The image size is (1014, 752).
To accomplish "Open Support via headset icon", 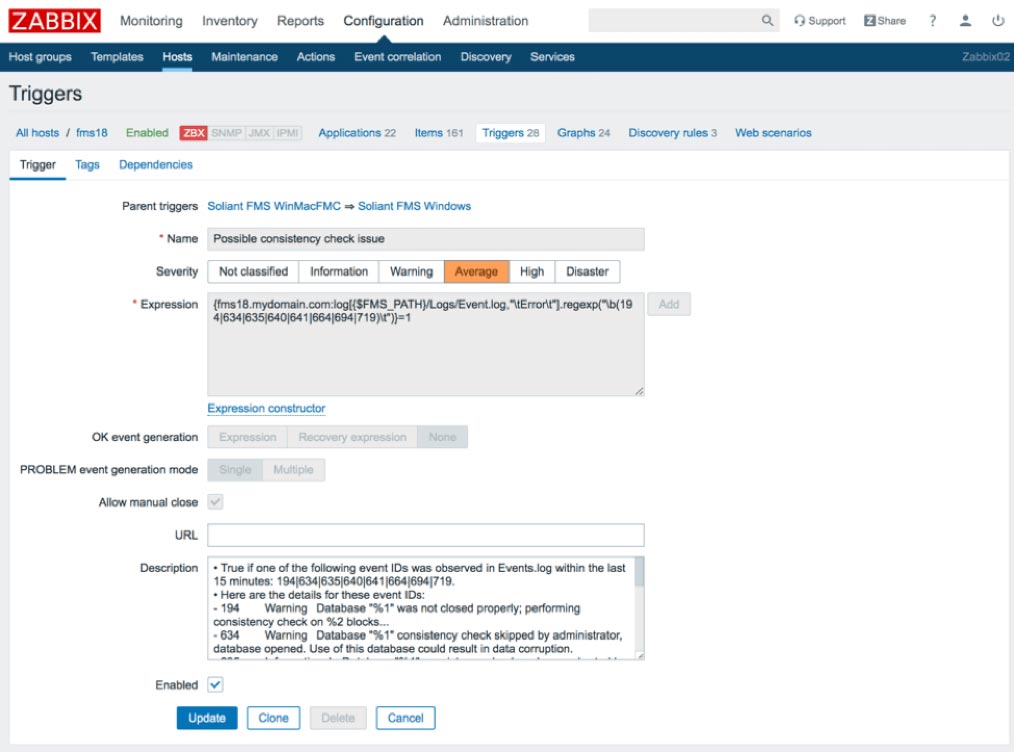I will tap(800, 21).
